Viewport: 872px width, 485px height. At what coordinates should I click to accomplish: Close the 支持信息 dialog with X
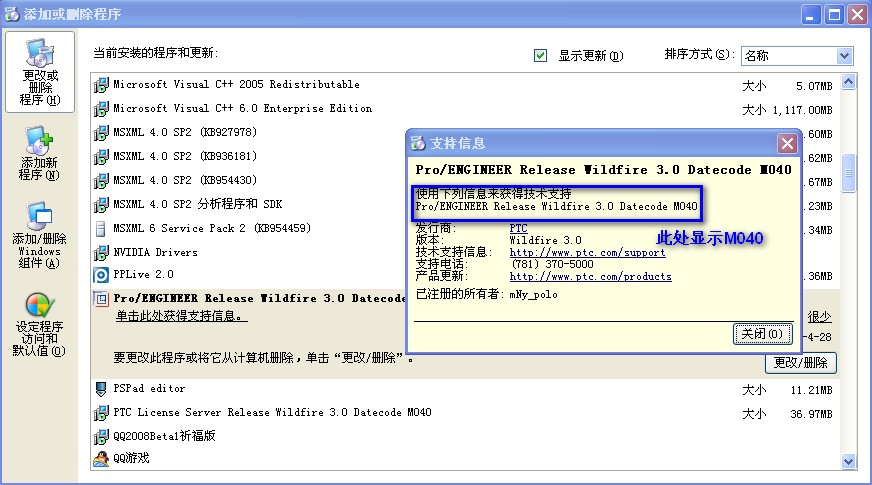pos(787,143)
